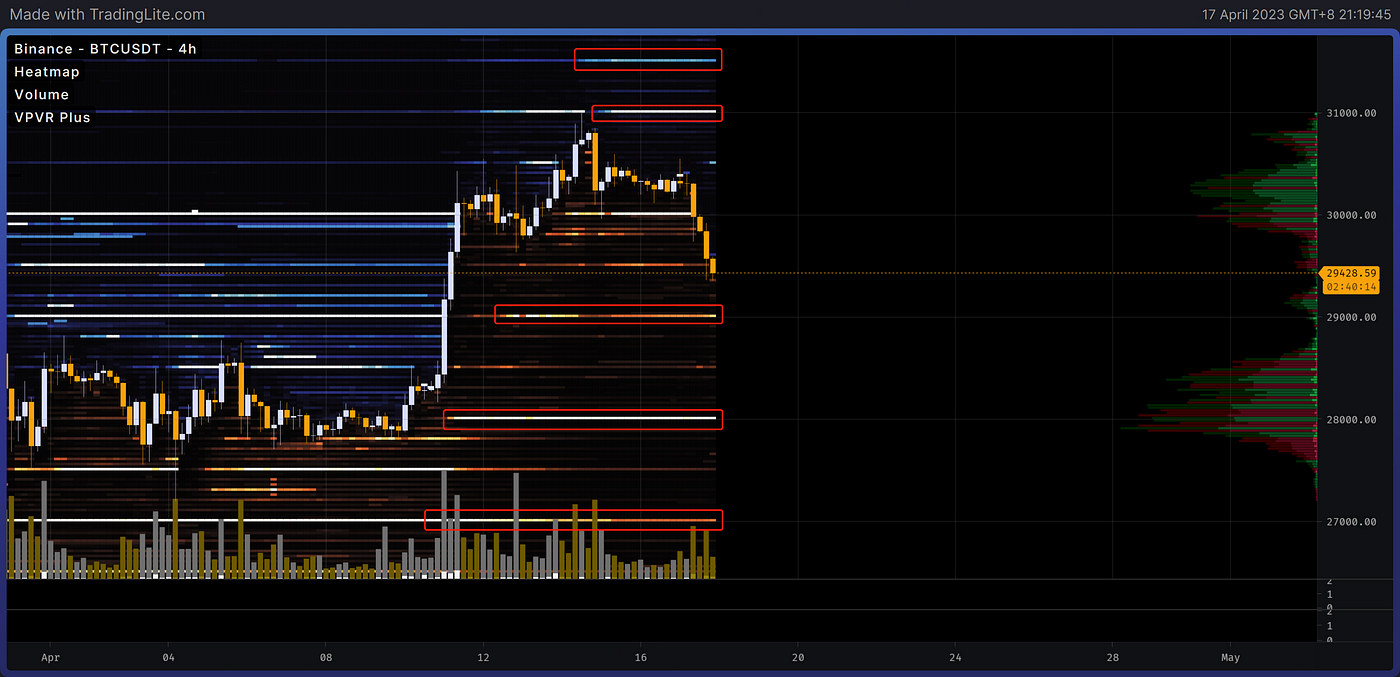Click the May label on time axis
This screenshot has width=1400, height=677.
(1230, 658)
